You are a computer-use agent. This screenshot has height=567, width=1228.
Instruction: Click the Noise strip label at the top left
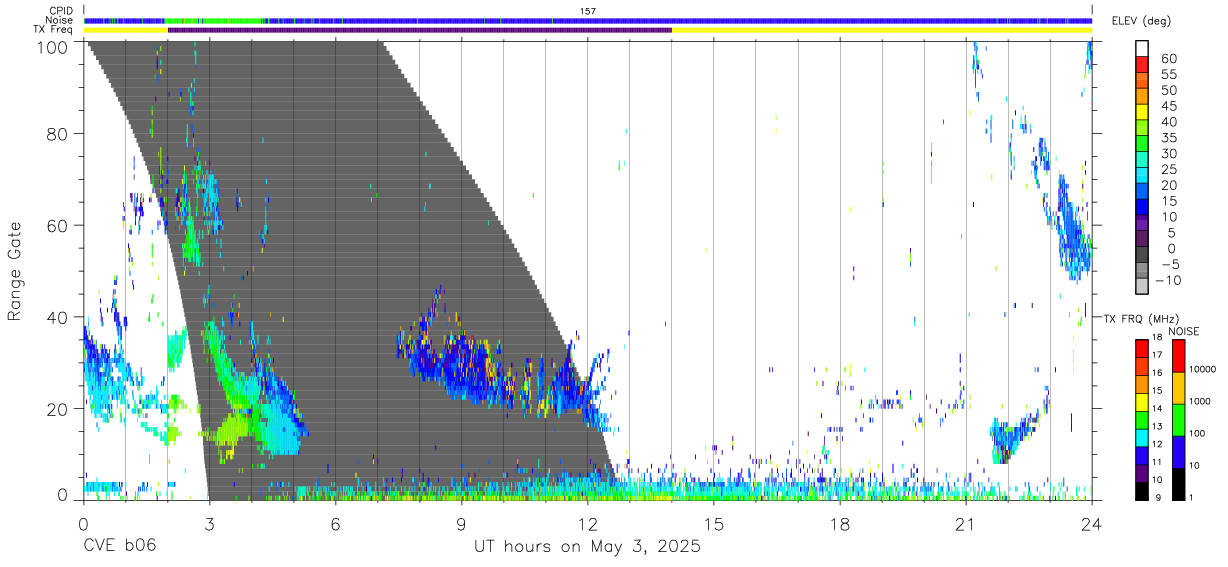[60, 20]
